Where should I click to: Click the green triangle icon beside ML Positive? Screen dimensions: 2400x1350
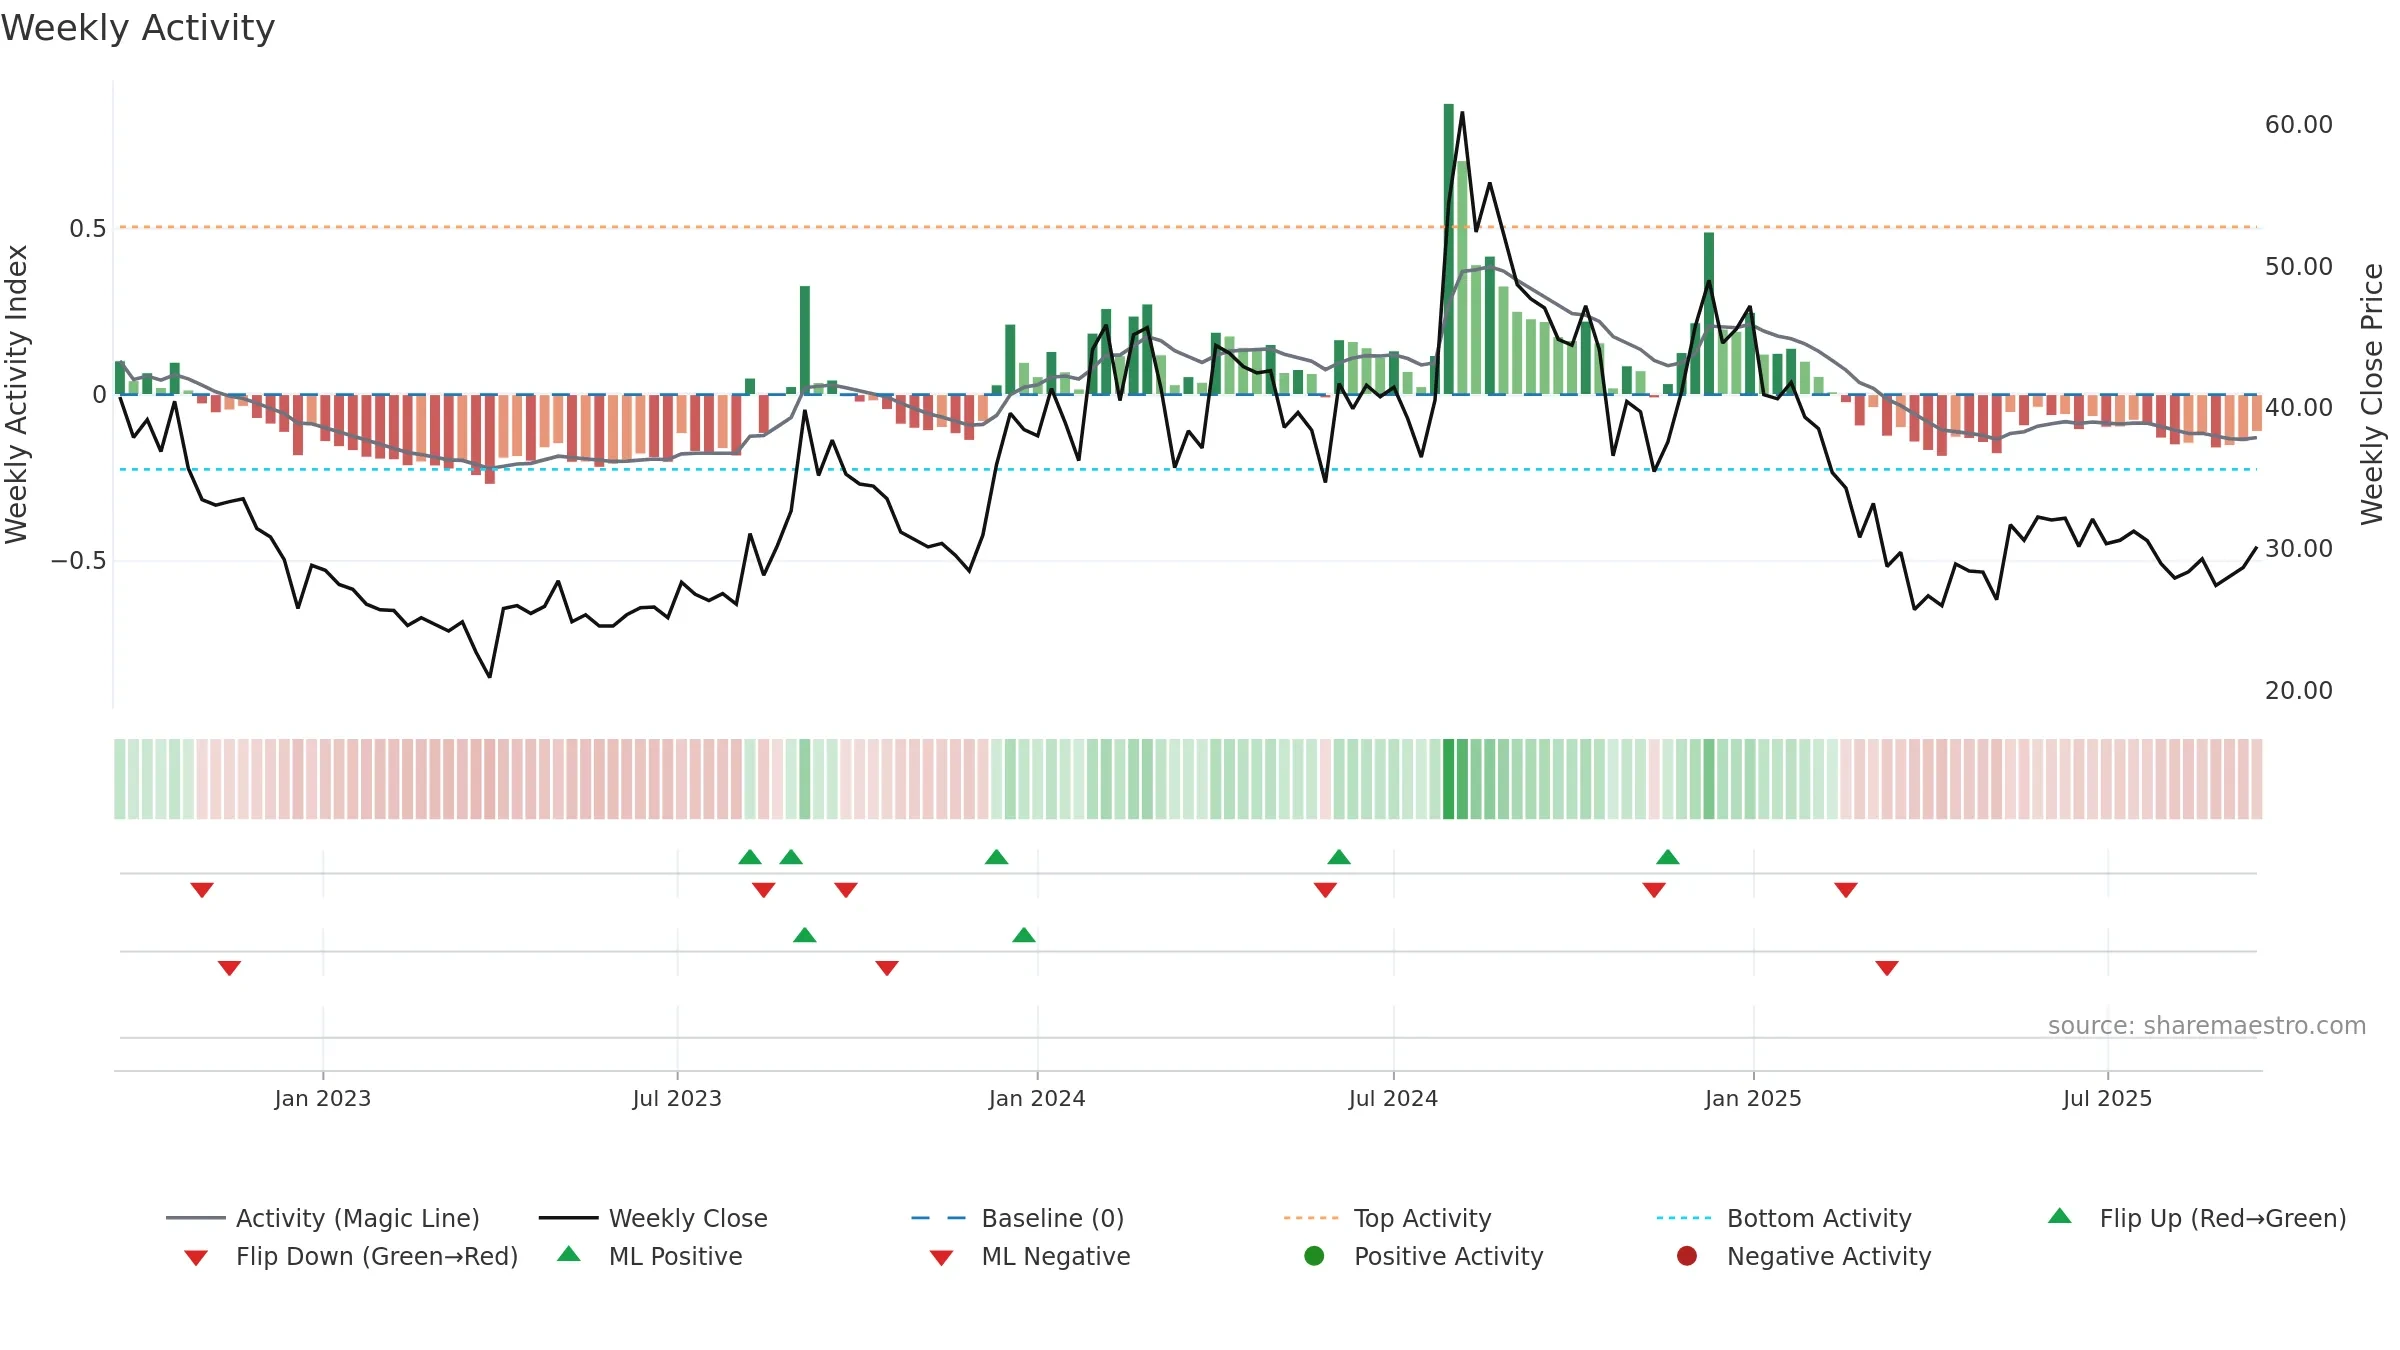pyautogui.click(x=569, y=1254)
